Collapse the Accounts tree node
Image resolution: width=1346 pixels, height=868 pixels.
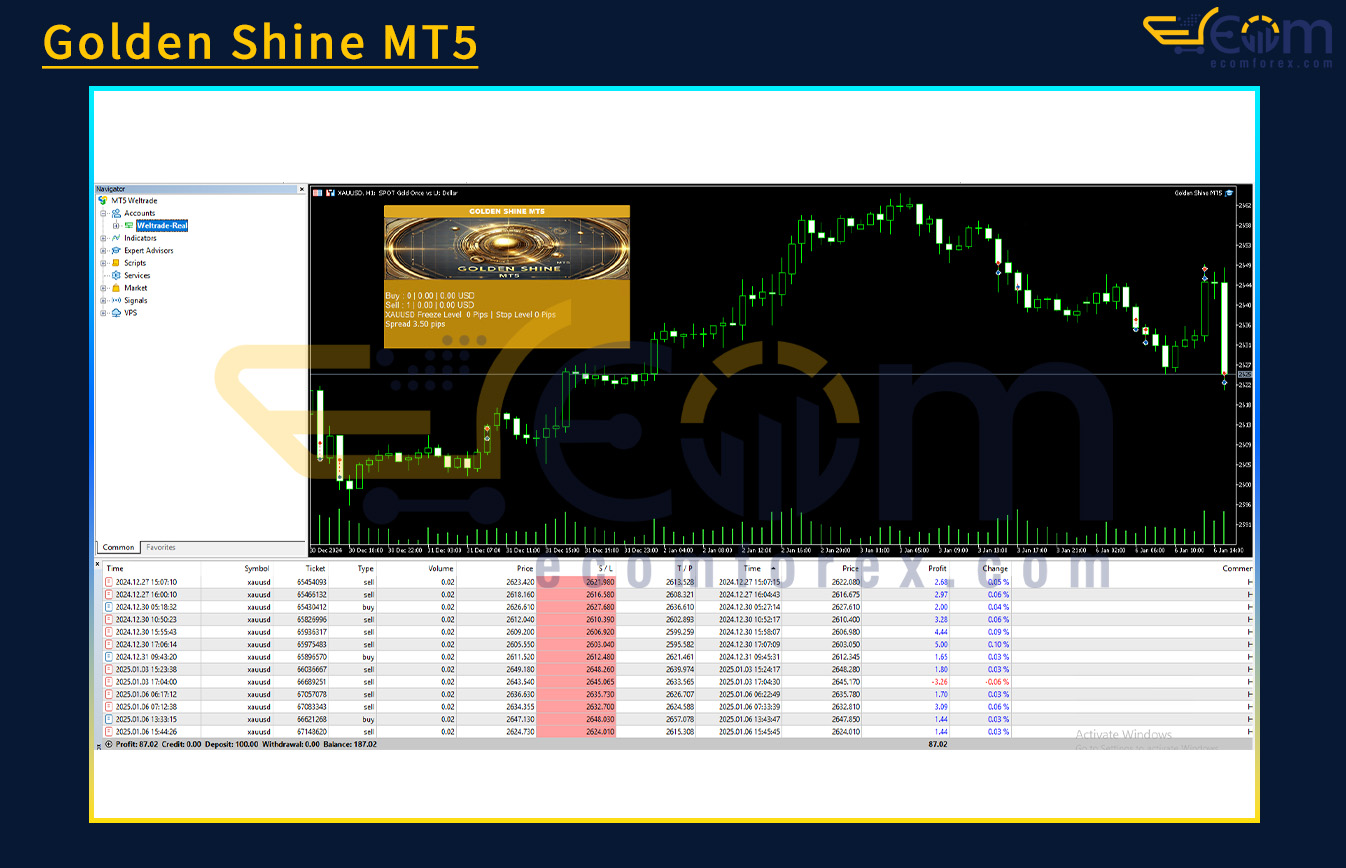(103, 213)
